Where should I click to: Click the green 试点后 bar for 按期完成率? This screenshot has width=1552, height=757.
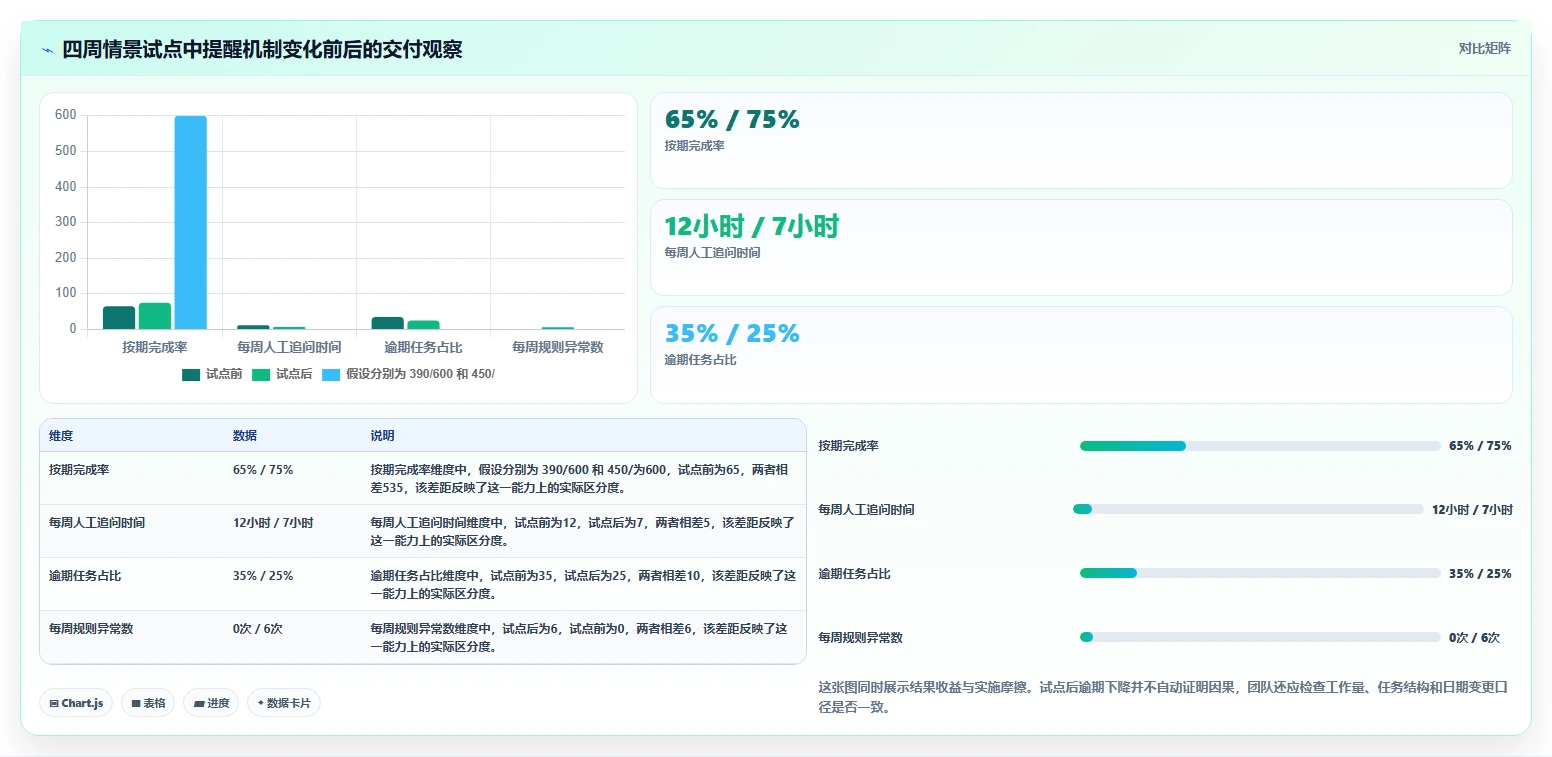tap(155, 316)
